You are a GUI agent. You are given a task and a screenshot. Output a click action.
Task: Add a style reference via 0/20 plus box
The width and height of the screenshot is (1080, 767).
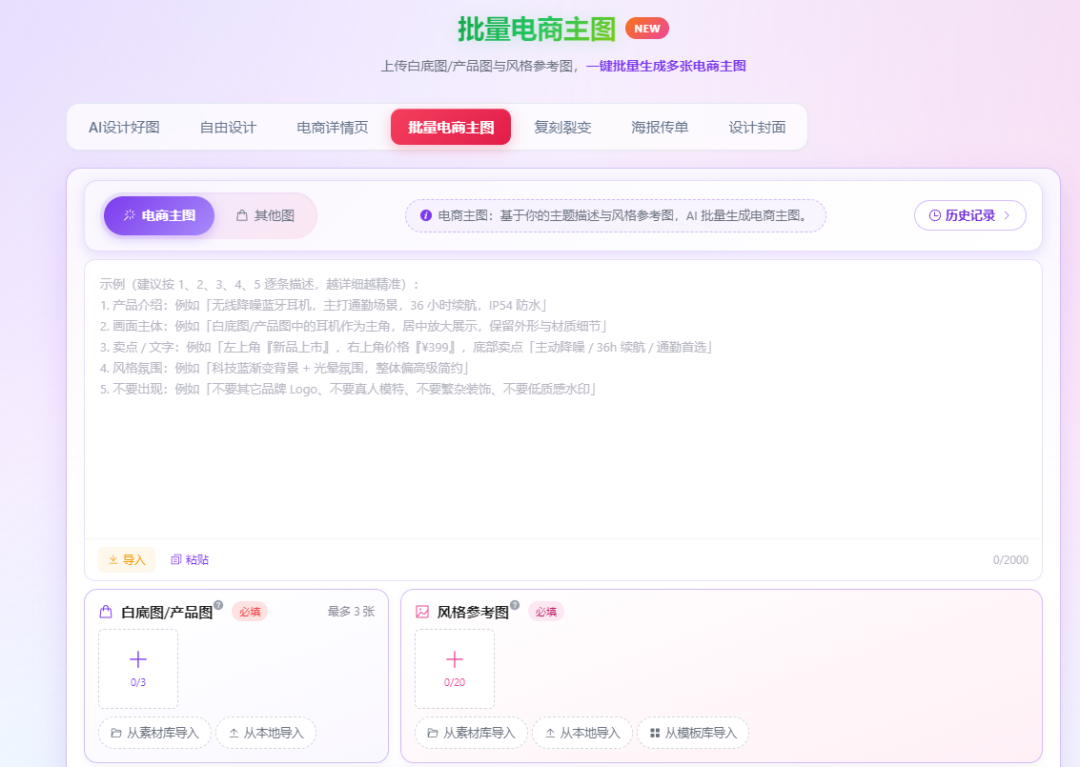[x=455, y=669]
